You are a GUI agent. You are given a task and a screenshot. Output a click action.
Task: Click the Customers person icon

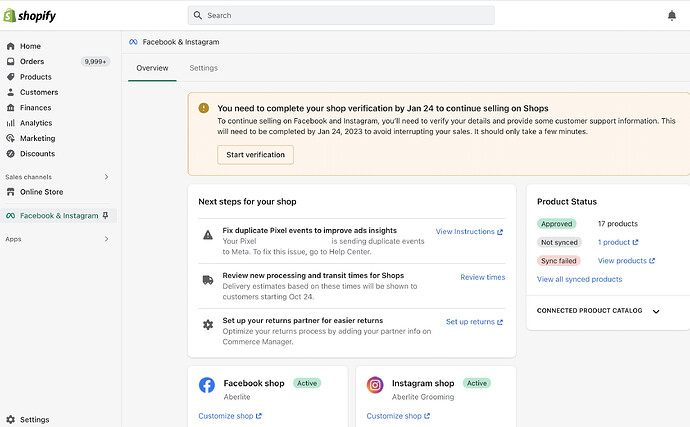click(x=11, y=92)
